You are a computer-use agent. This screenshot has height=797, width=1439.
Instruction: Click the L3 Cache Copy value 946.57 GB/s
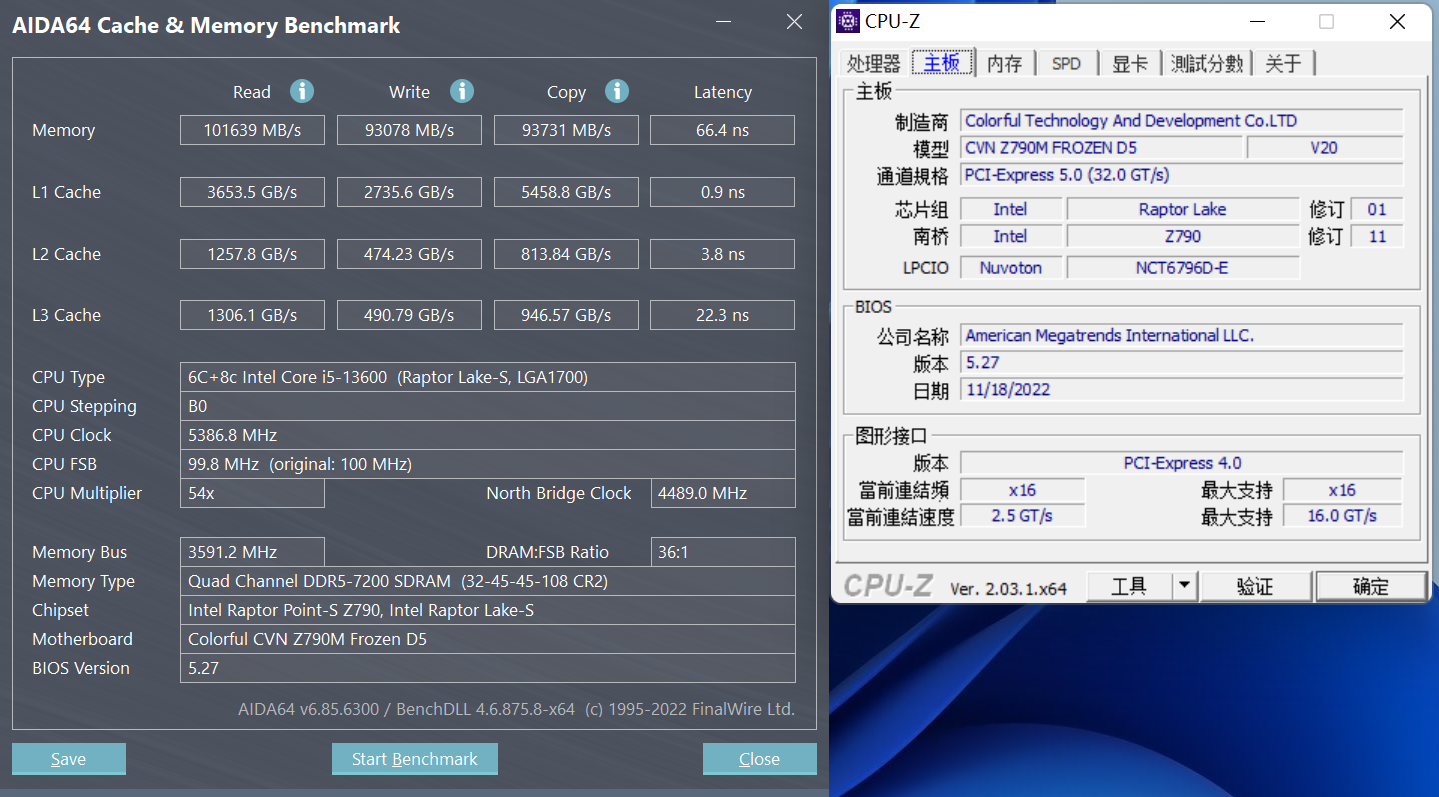click(x=566, y=315)
